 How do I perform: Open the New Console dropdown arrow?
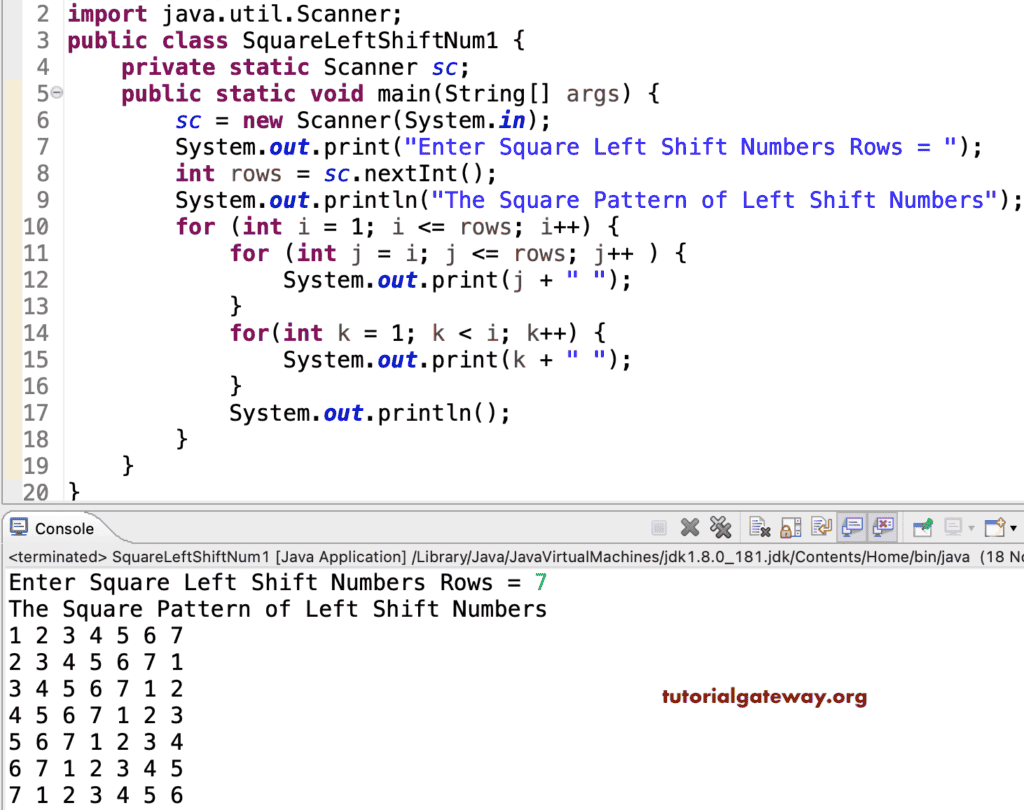pos(1012,527)
